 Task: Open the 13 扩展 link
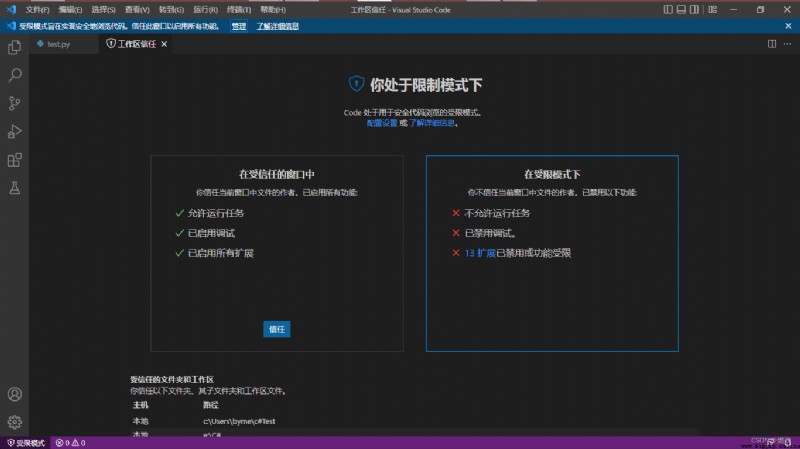480,253
